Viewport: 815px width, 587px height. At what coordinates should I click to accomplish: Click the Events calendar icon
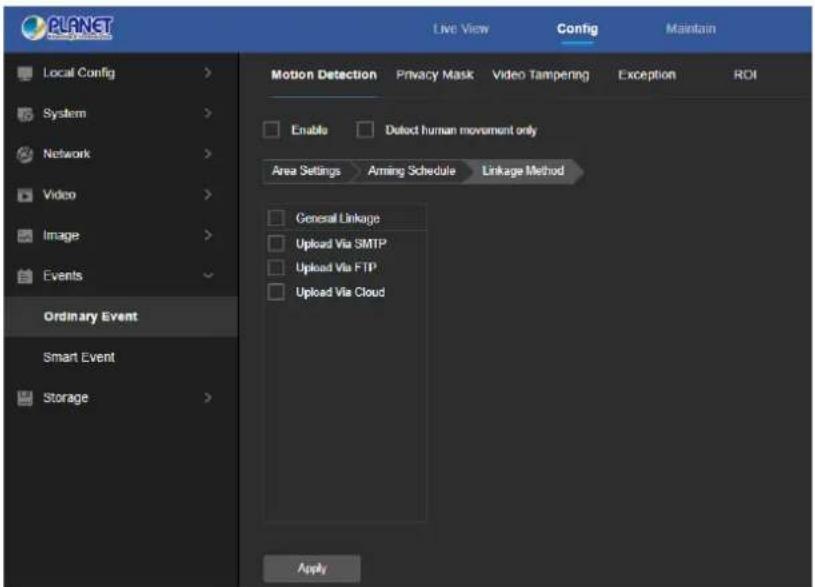click(x=24, y=276)
